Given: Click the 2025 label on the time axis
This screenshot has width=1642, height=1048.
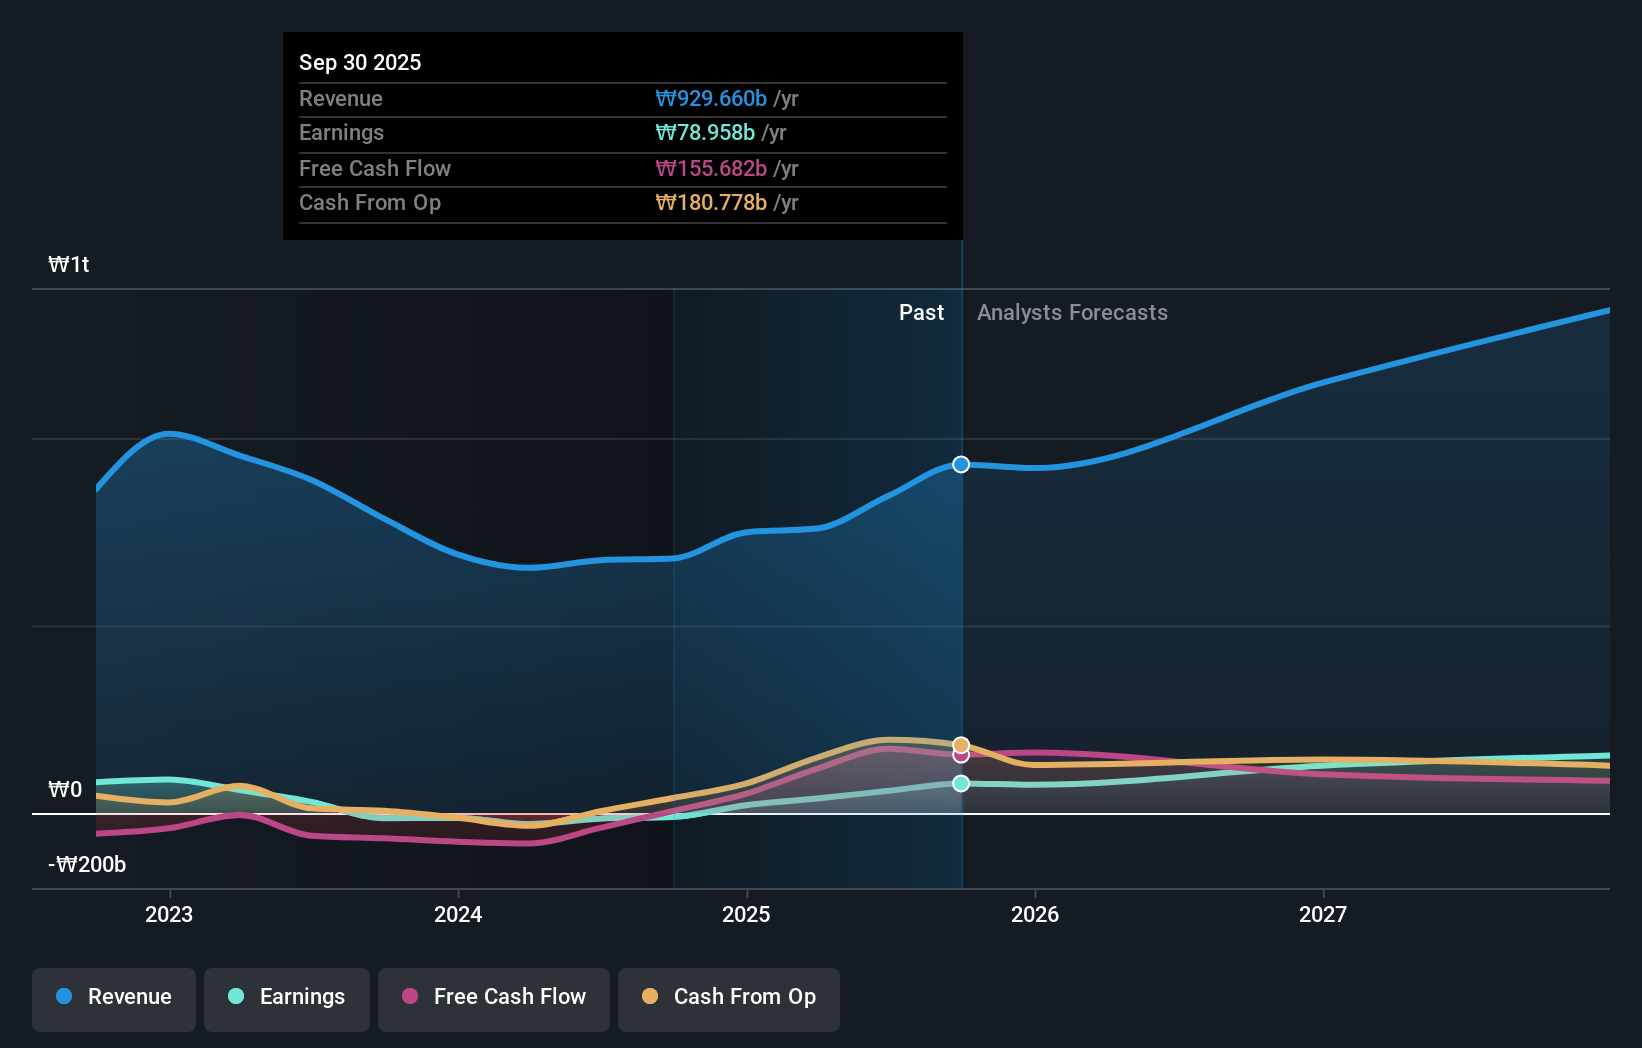Looking at the screenshot, I should point(747,913).
